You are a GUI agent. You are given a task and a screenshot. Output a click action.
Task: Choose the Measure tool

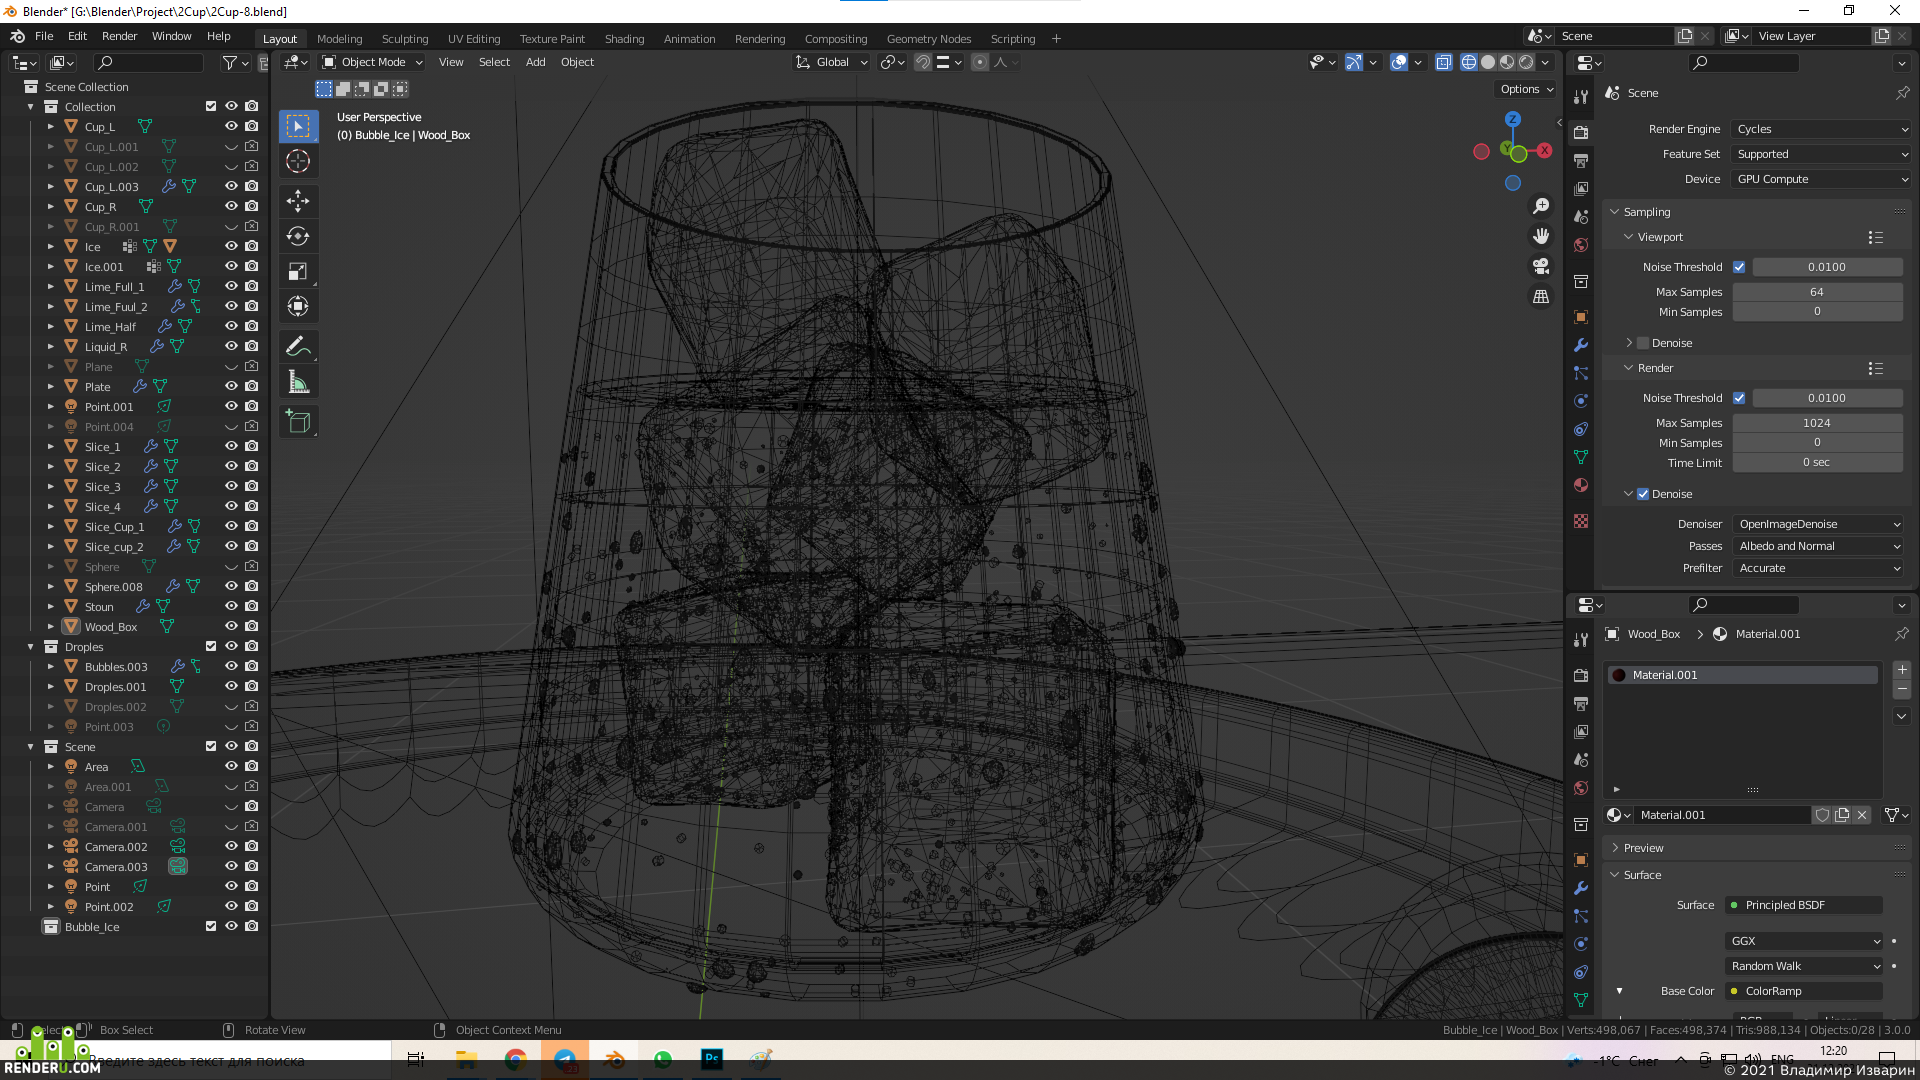[x=298, y=382]
